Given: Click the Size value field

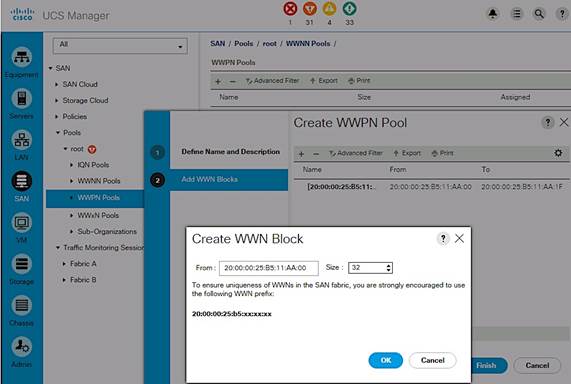Looking at the screenshot, I should point(367,268).
